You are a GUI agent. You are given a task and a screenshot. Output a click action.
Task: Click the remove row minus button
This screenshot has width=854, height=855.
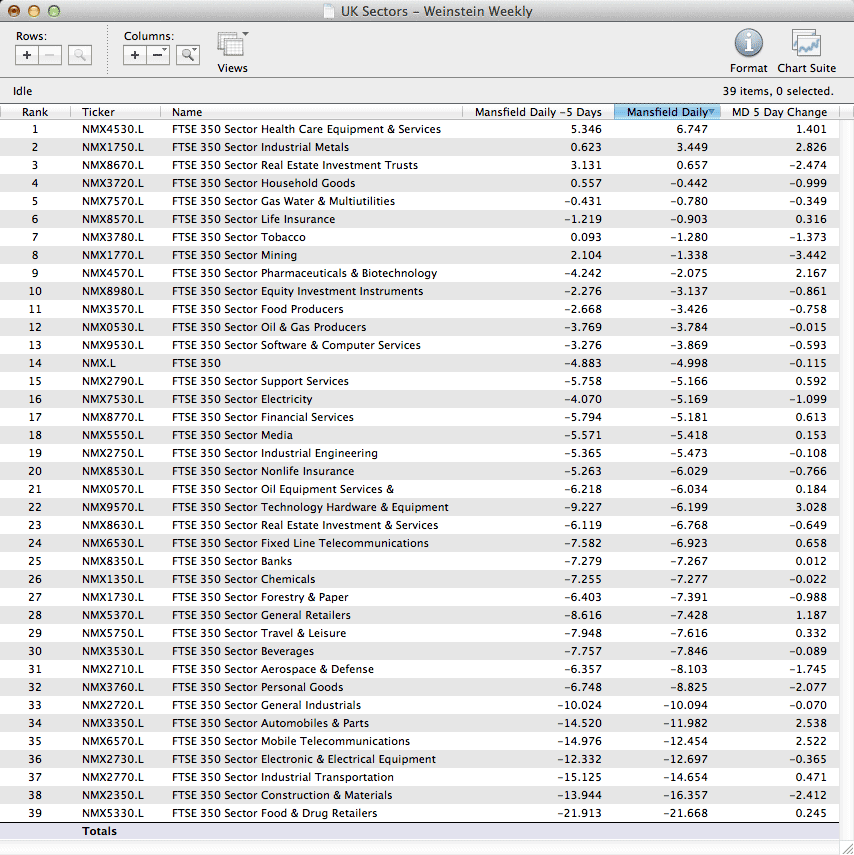point(50,56)
